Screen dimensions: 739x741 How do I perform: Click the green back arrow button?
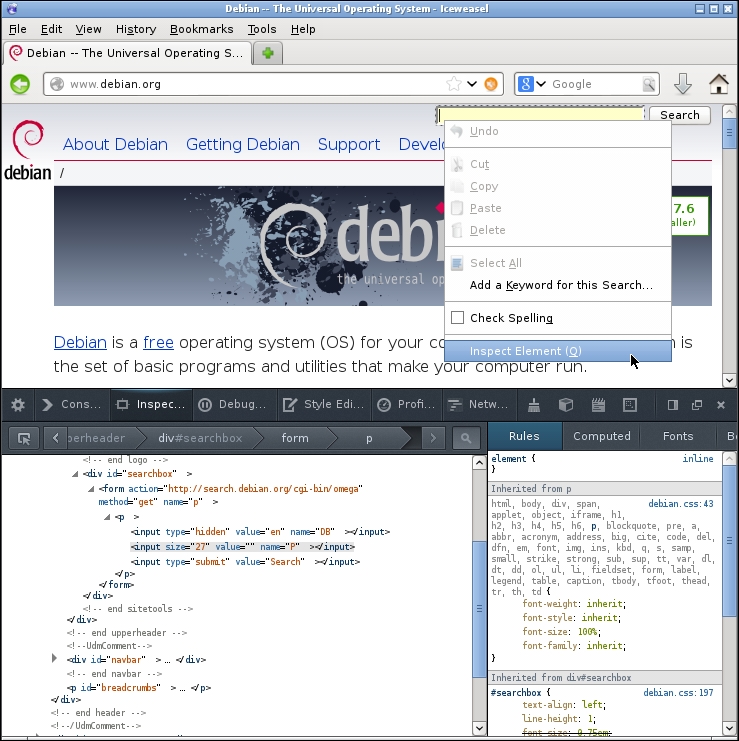(20, 85)
